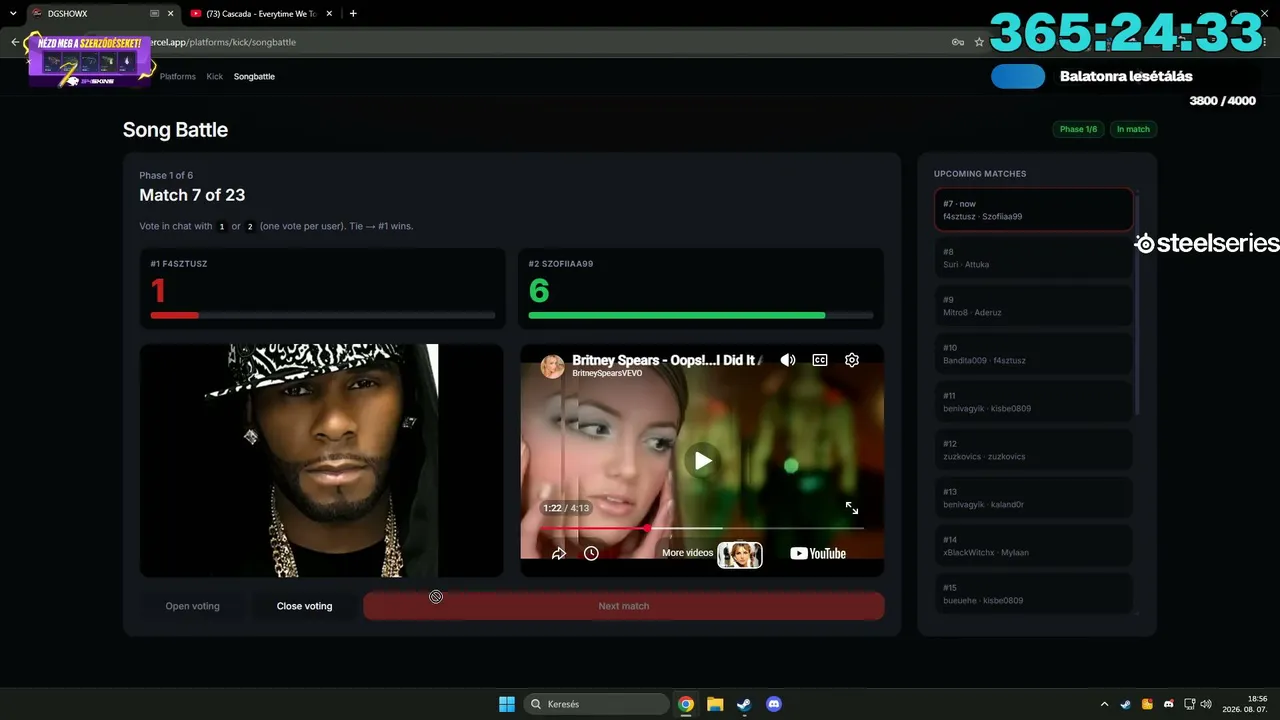Click the address bar URL field
The image size is (1280, 720).
coord(540,42)
